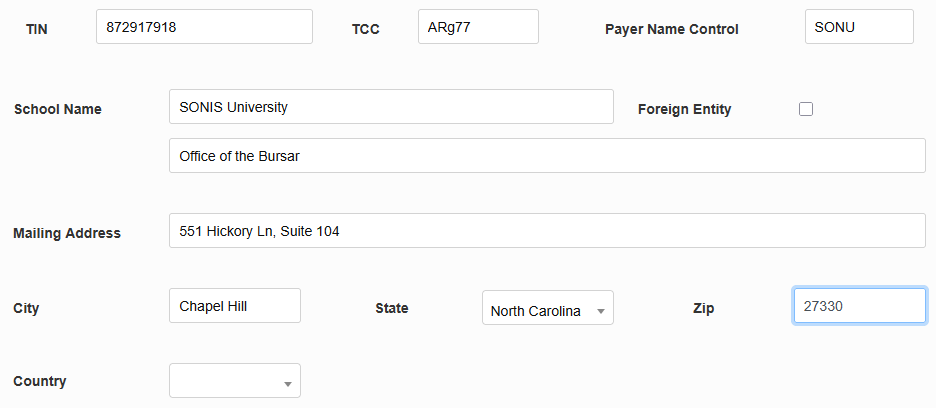This screenshot has width=936, height=408.
Task: Click the bold TCC text label
Action: (x=366, y=29)
